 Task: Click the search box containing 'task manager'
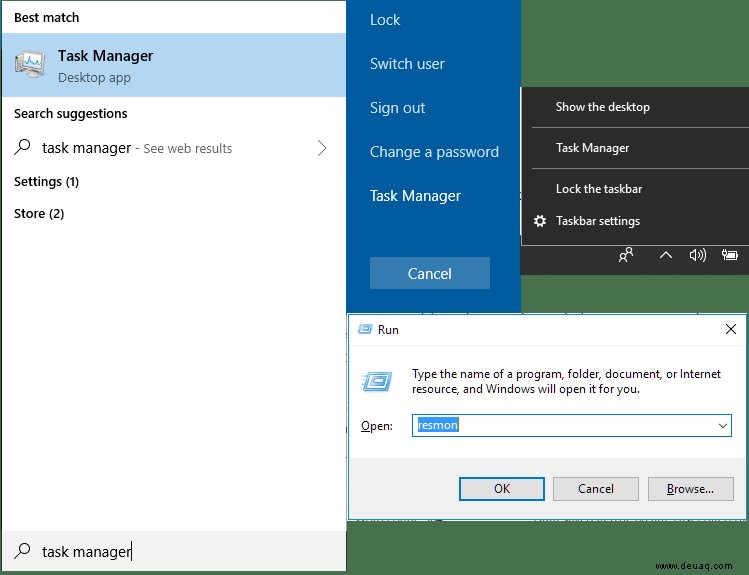[x=173, y=551]
